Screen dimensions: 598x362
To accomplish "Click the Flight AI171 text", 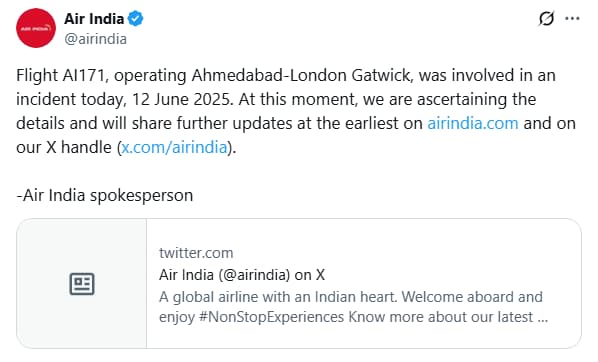I will click(x=60, y=75).
